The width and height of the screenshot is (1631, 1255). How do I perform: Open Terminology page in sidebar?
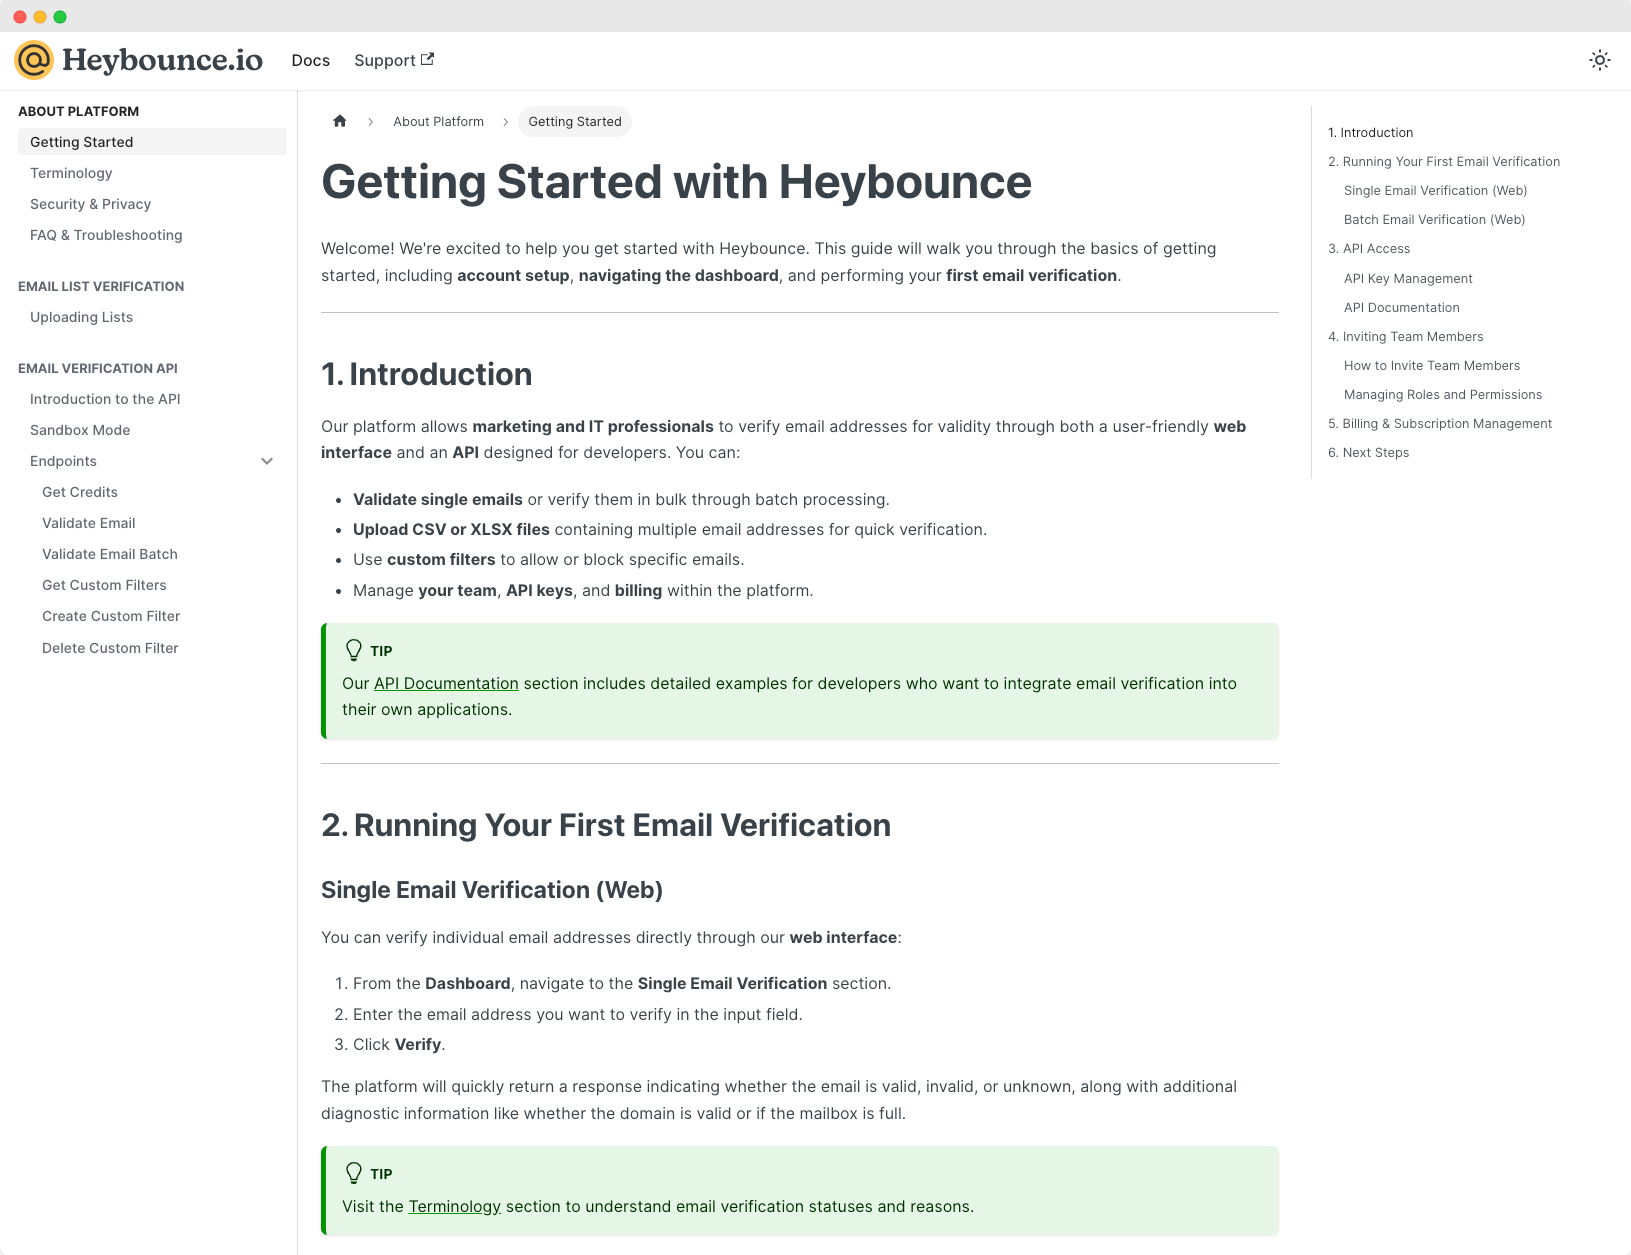coord(71,173)
